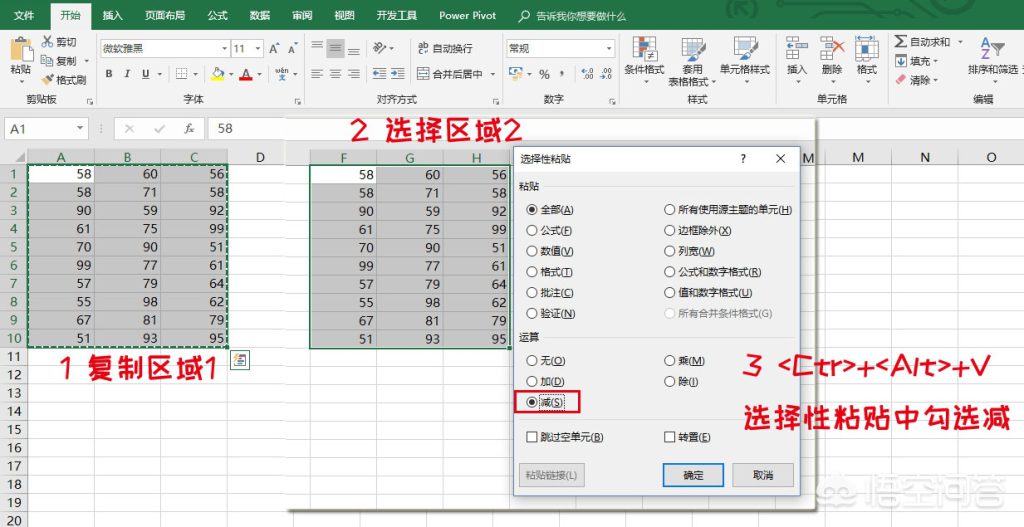Click paste options icon below copied range
This screenshot has width=1024, height=527.
click(240, 359)
